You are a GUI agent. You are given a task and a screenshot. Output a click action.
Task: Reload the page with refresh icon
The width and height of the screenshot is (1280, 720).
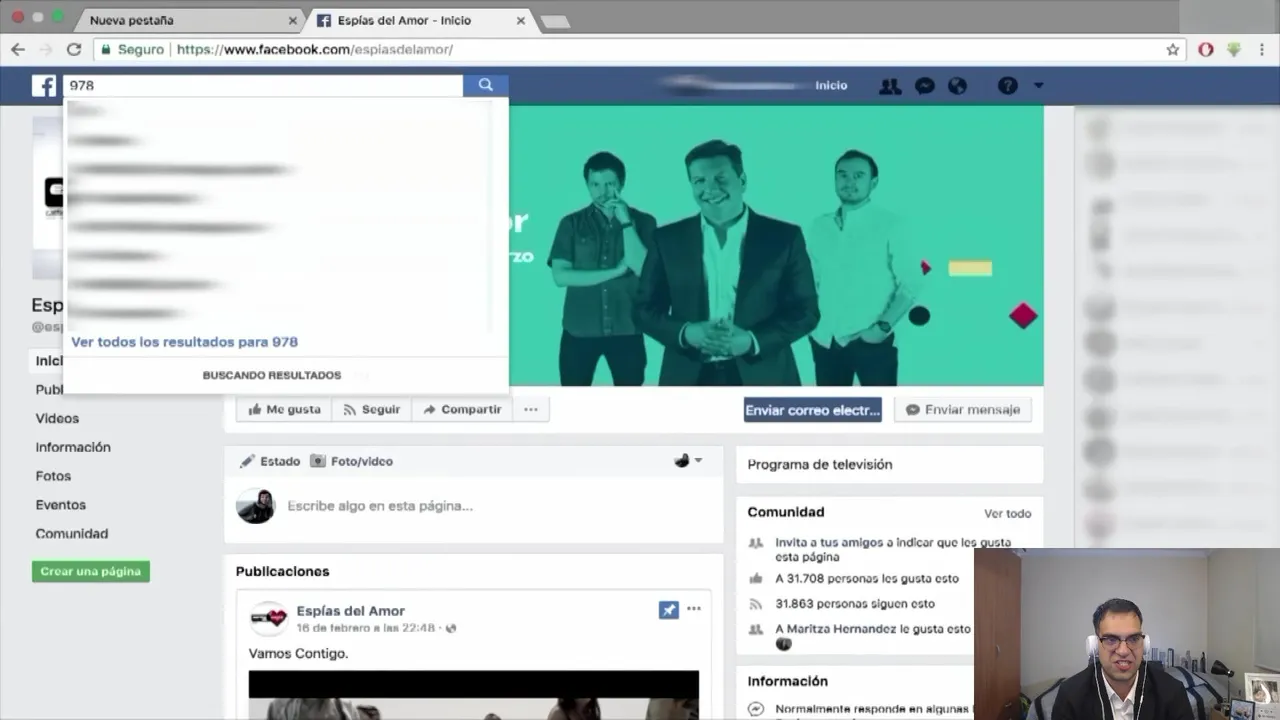pyautogui.click(x=73, y=49)
